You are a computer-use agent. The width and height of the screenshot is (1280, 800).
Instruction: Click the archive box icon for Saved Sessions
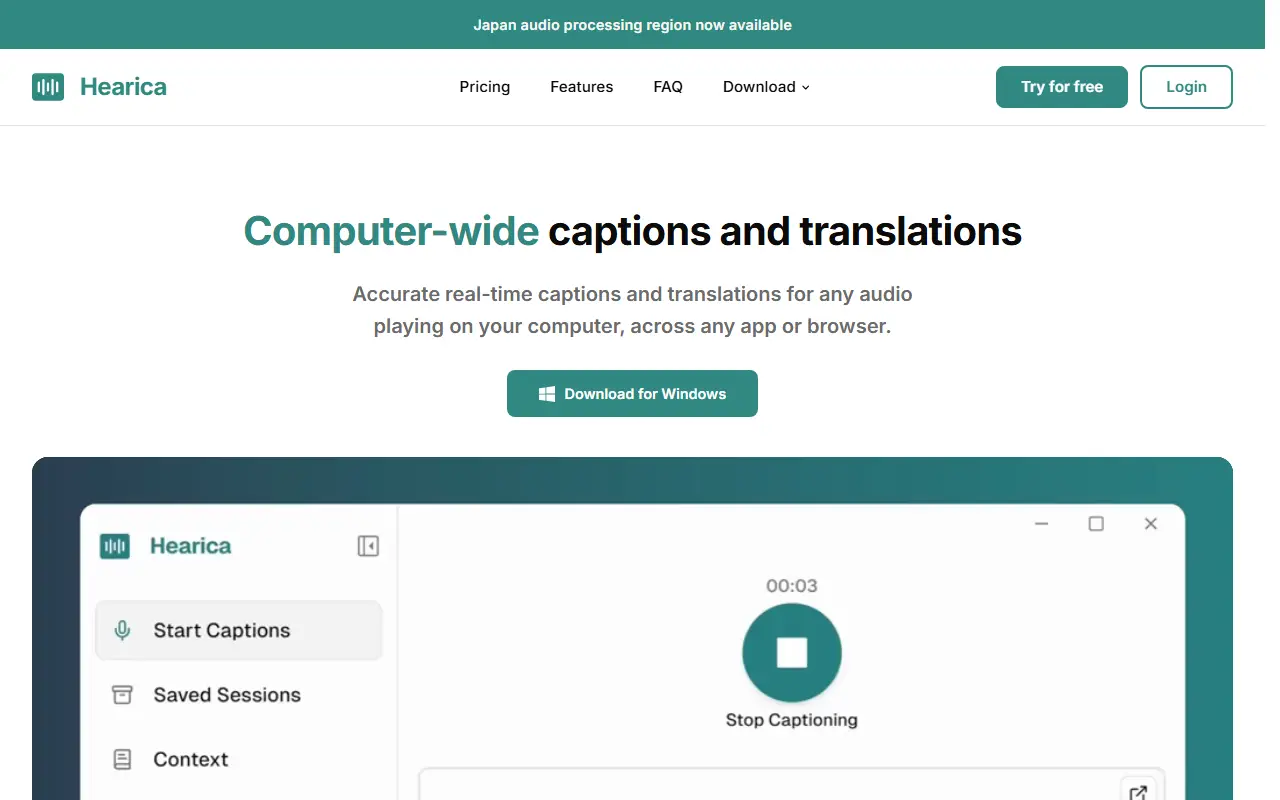tap(122, 695)
